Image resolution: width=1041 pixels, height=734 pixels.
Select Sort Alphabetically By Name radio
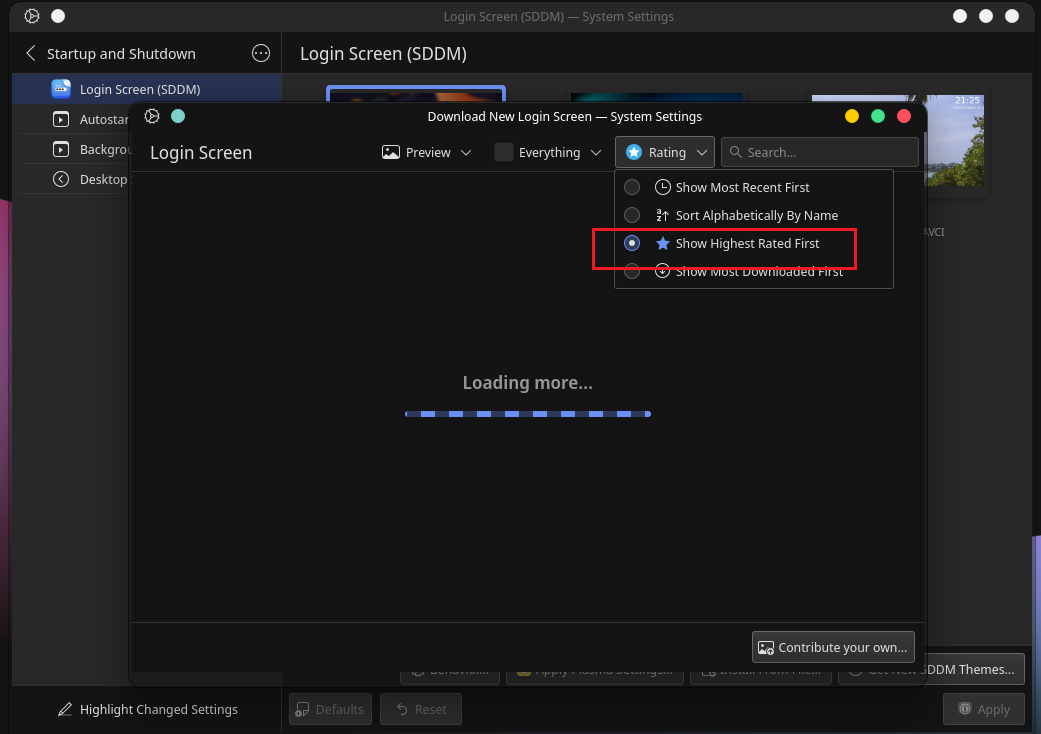pyautogui.click(x=632, y=215)
